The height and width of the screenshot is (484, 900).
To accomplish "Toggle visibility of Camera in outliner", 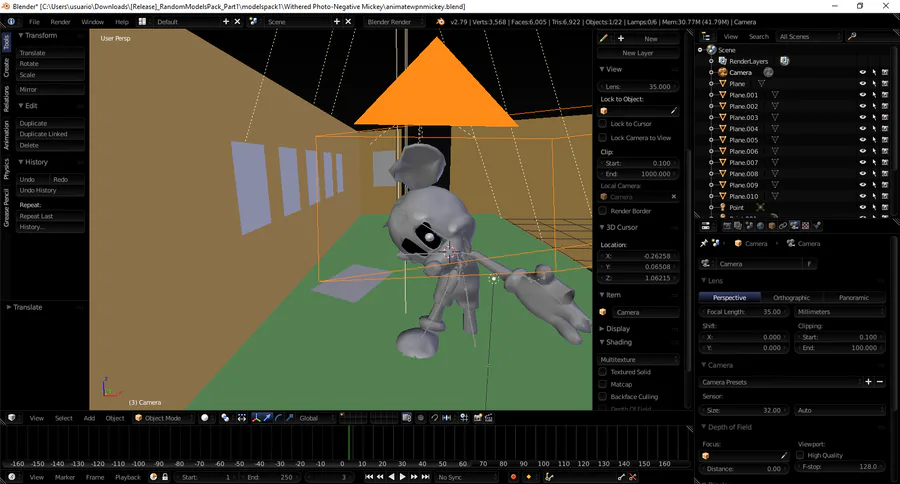I will coord(862,72).
